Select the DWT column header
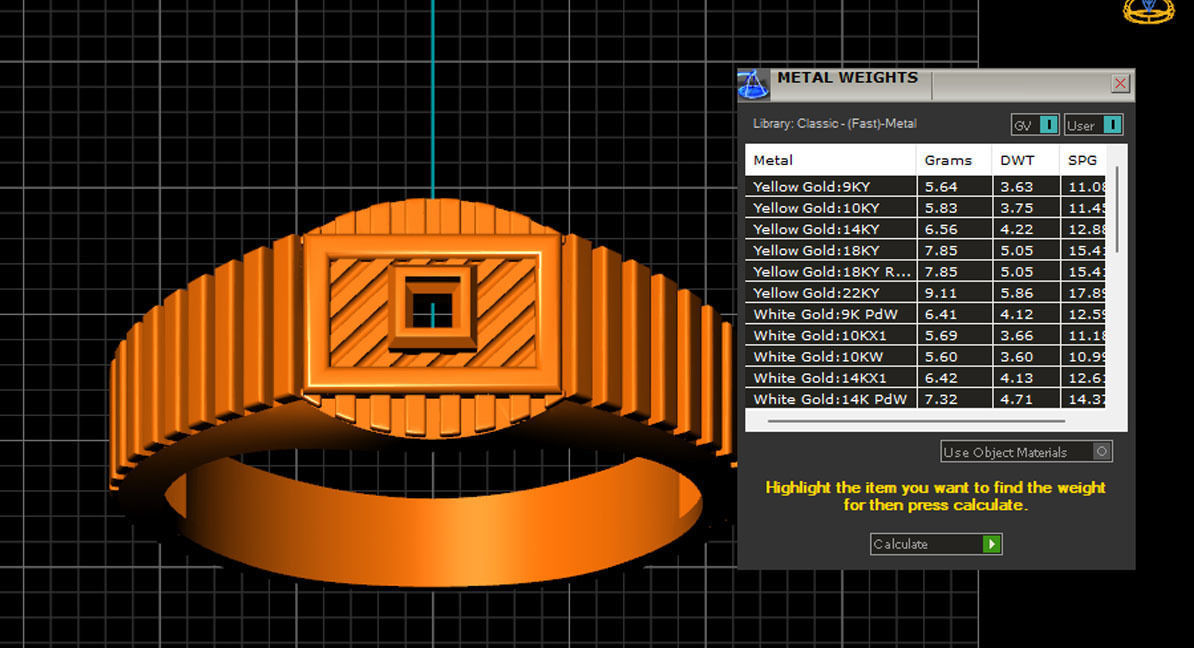Screen dimensions: 1194x648 (1025, 160)
